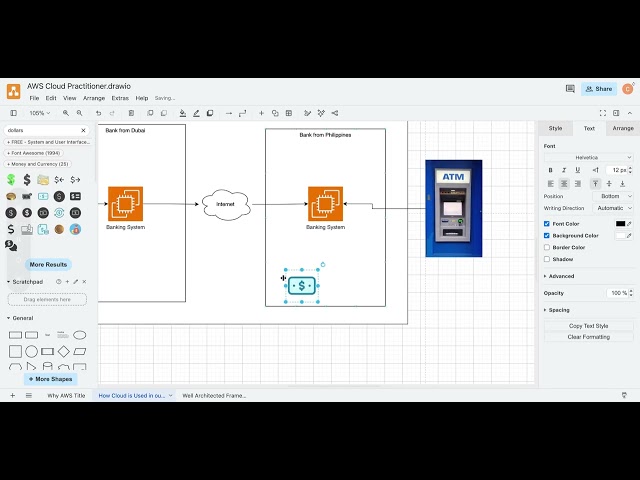640x480 pixels.
Task: Open the black font color swatch
Action: coord(620,224)
